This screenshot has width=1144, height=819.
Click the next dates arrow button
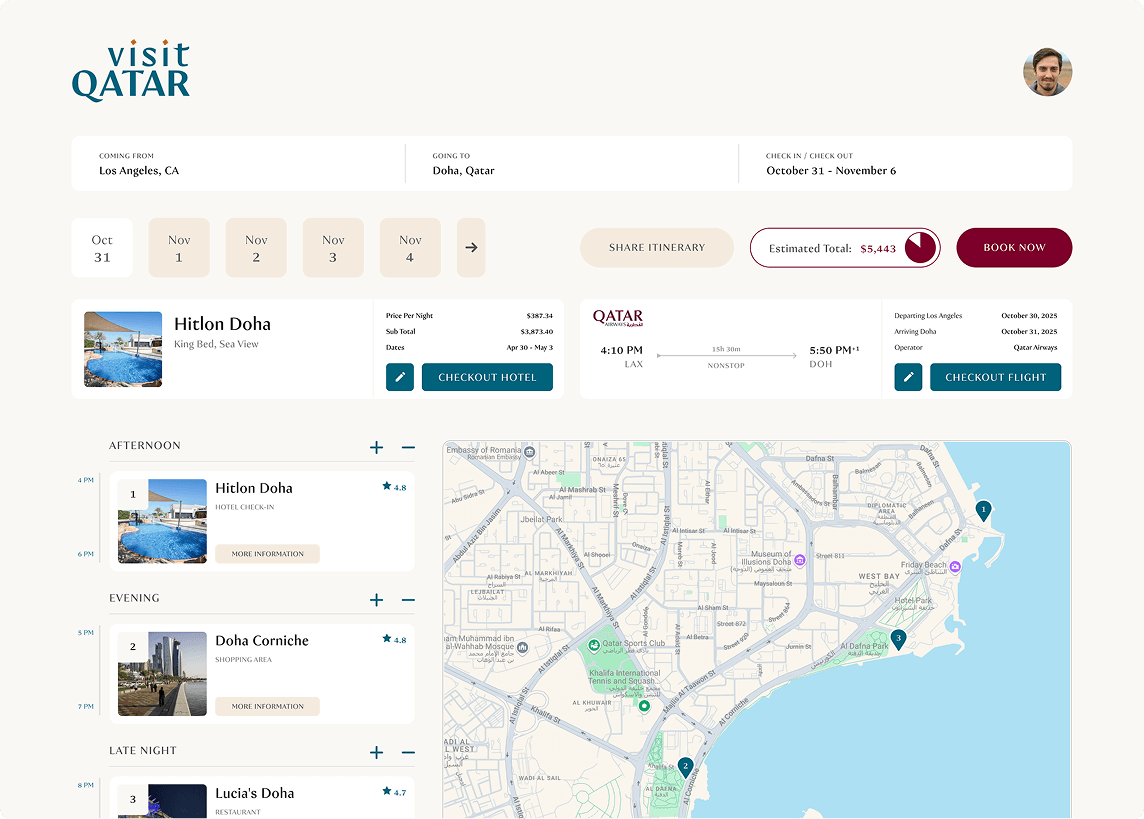click(471, 248)
